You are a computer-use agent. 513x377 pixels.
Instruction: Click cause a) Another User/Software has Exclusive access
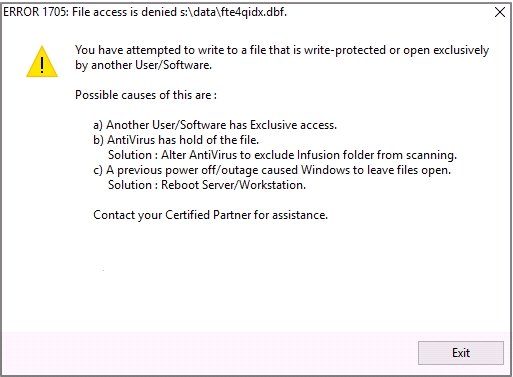215,125
